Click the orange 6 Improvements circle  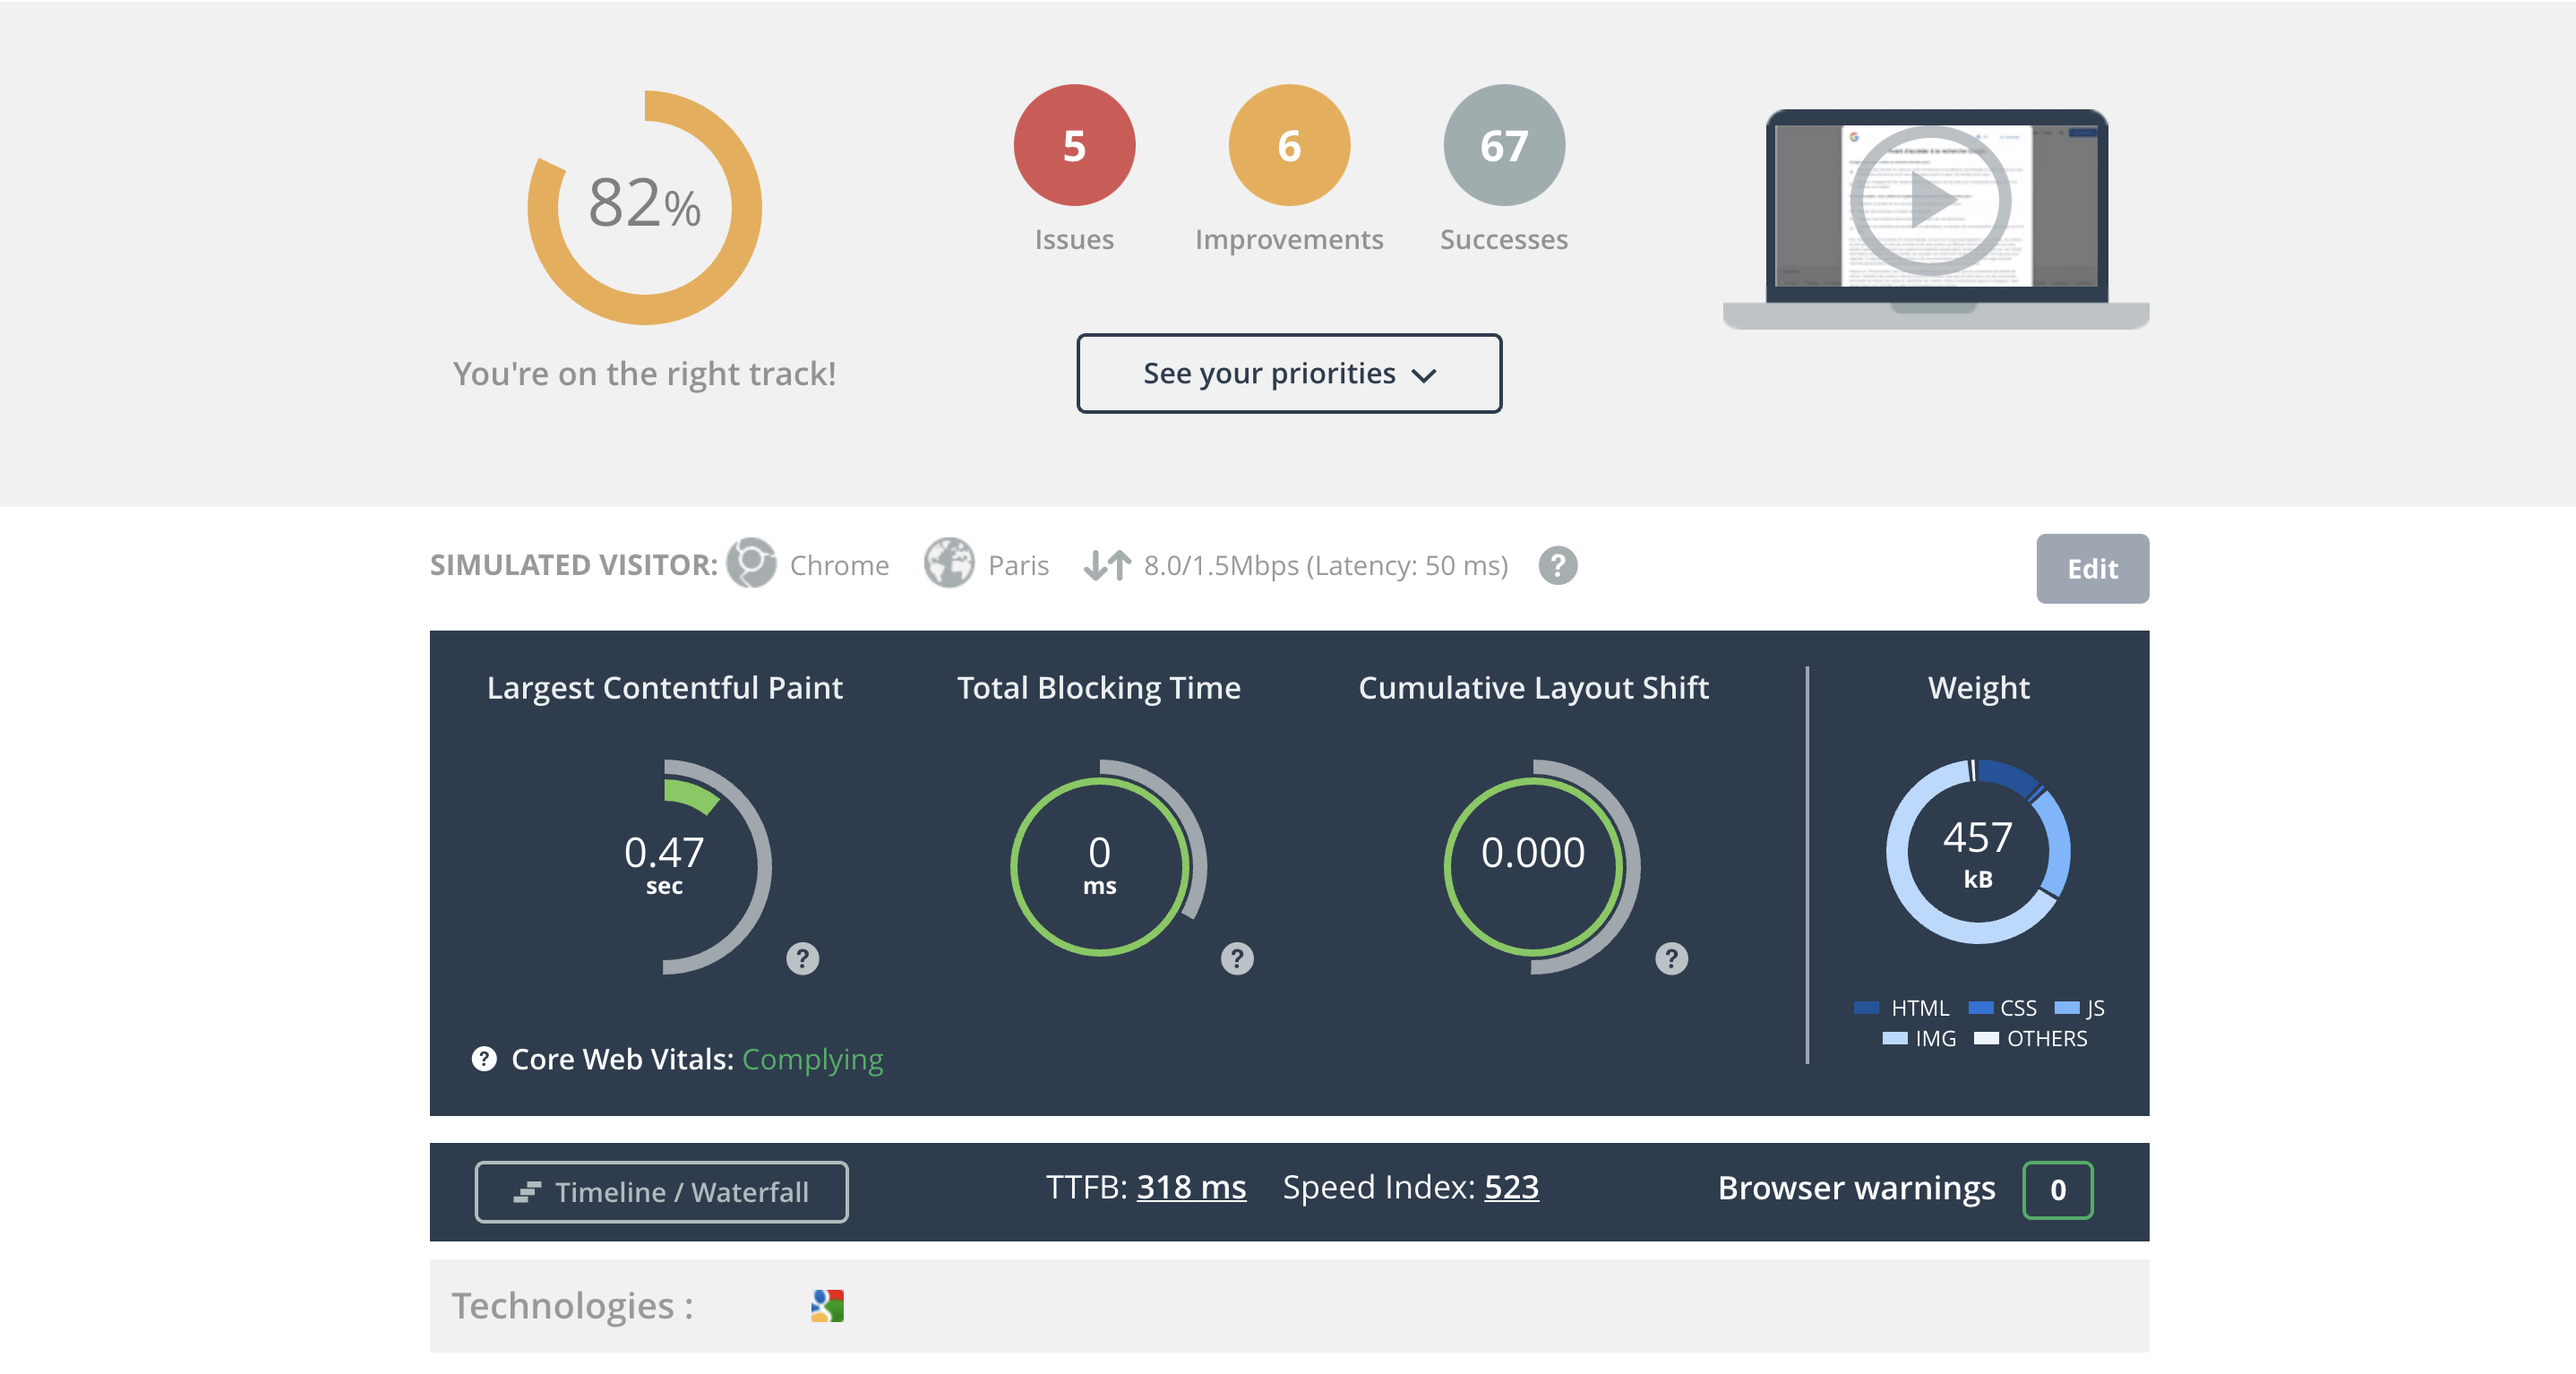click(1288, 146)
